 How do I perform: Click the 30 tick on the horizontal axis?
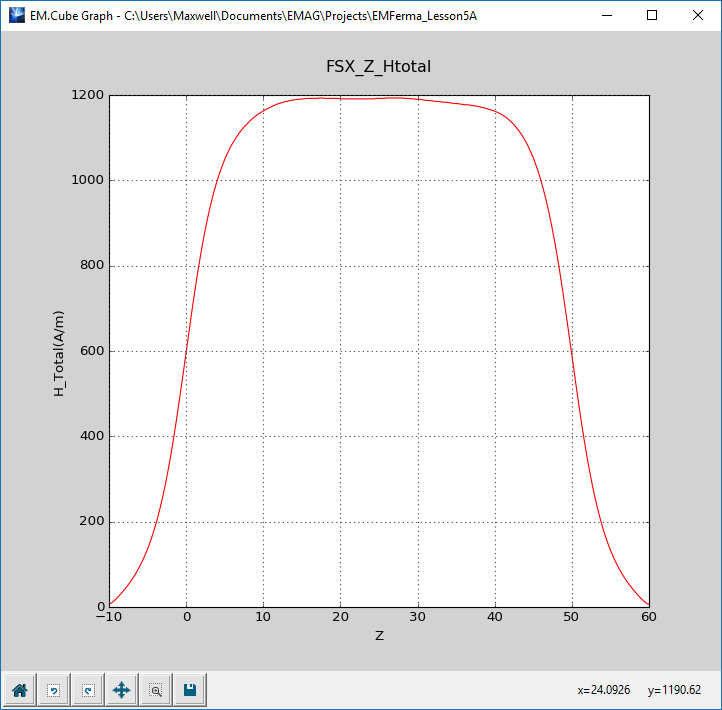pyautogui.click(x=418, y=620)
